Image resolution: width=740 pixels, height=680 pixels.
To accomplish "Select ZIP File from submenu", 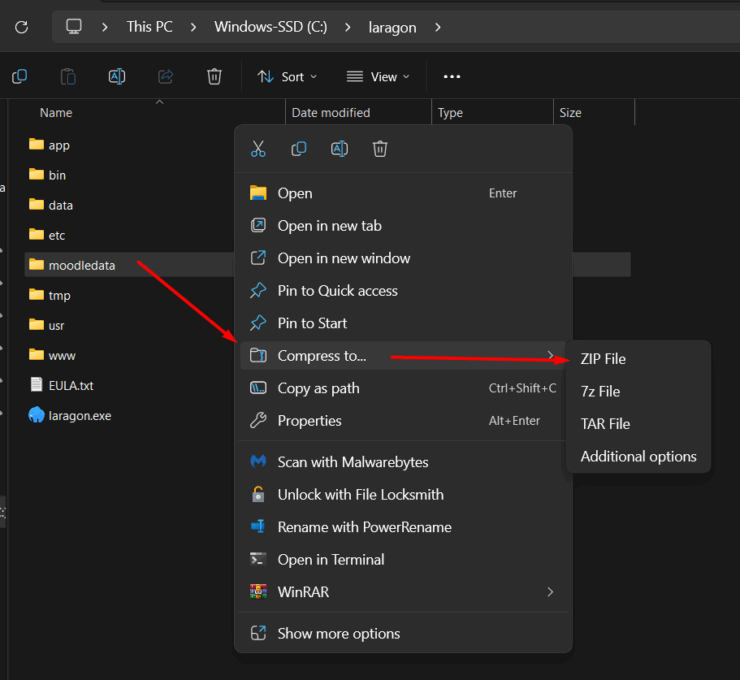I will pyautogui.click(x=638, y=359).
